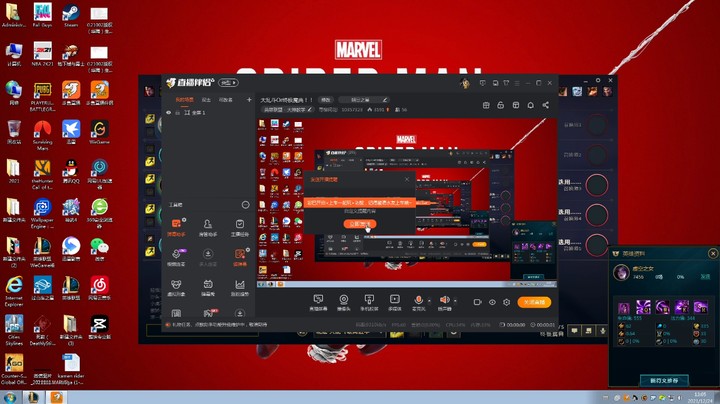Close the champion info panel
This screenshot has height=404, width=720.
tap(713, 253)
